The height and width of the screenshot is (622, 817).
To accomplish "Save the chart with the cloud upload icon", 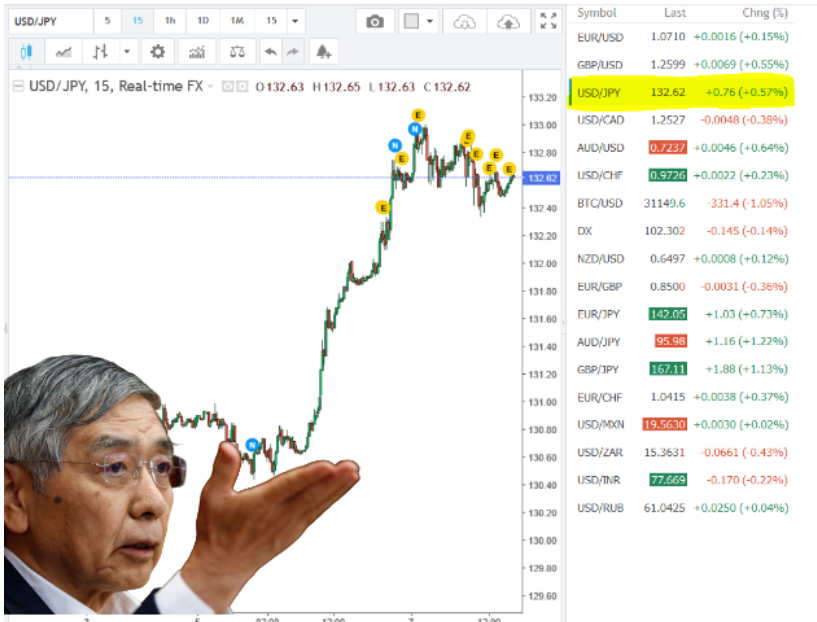I will click(509, 22).
